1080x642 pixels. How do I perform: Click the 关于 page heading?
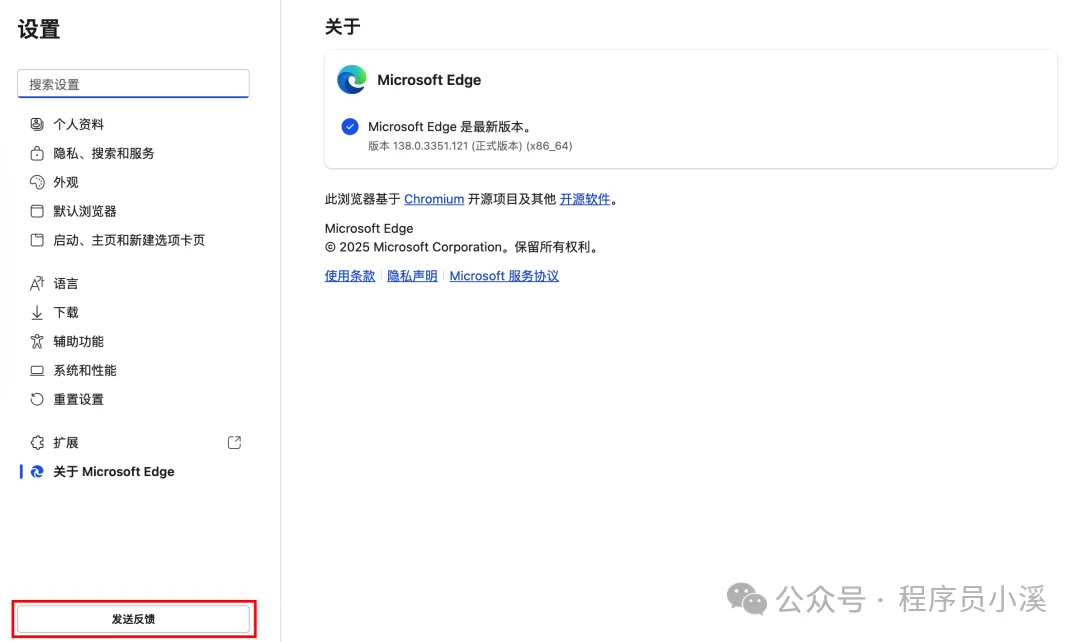pyautogui.click(x=342, y=27)
